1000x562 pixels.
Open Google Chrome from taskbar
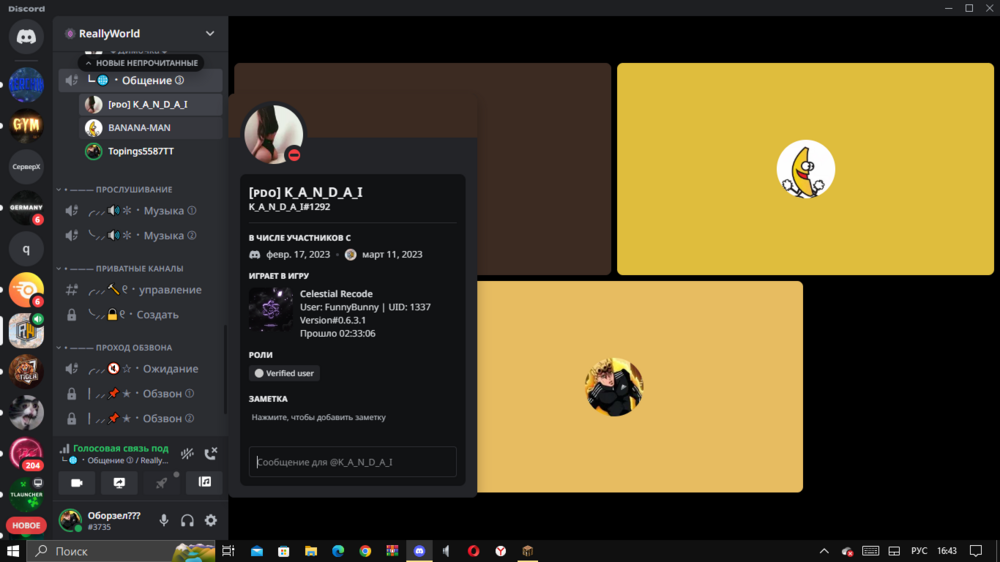tap(365, 551)
